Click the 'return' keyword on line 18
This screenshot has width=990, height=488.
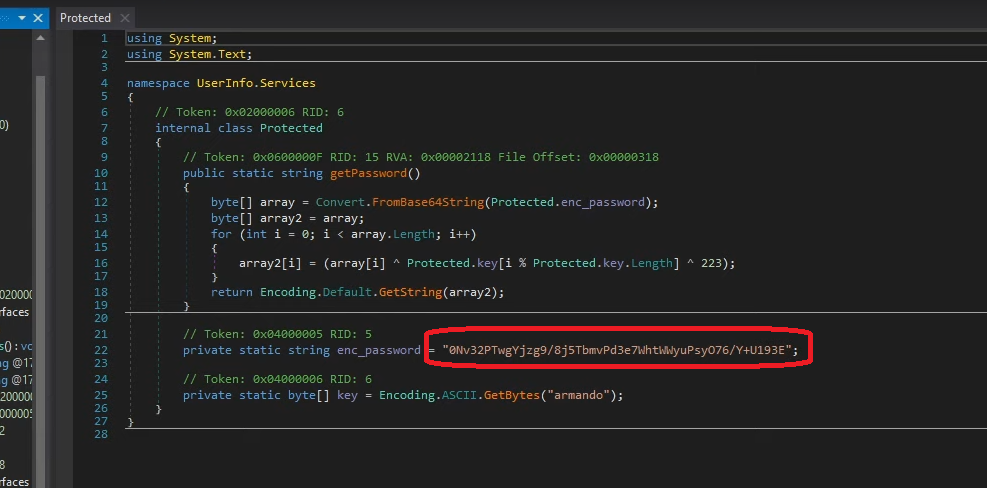tap(232, 292)
